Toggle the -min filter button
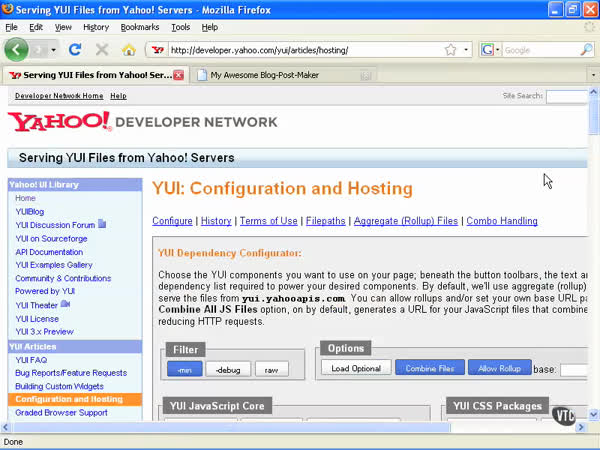The height and width of the screenshot is (450, 600). (x=185, y=369)
